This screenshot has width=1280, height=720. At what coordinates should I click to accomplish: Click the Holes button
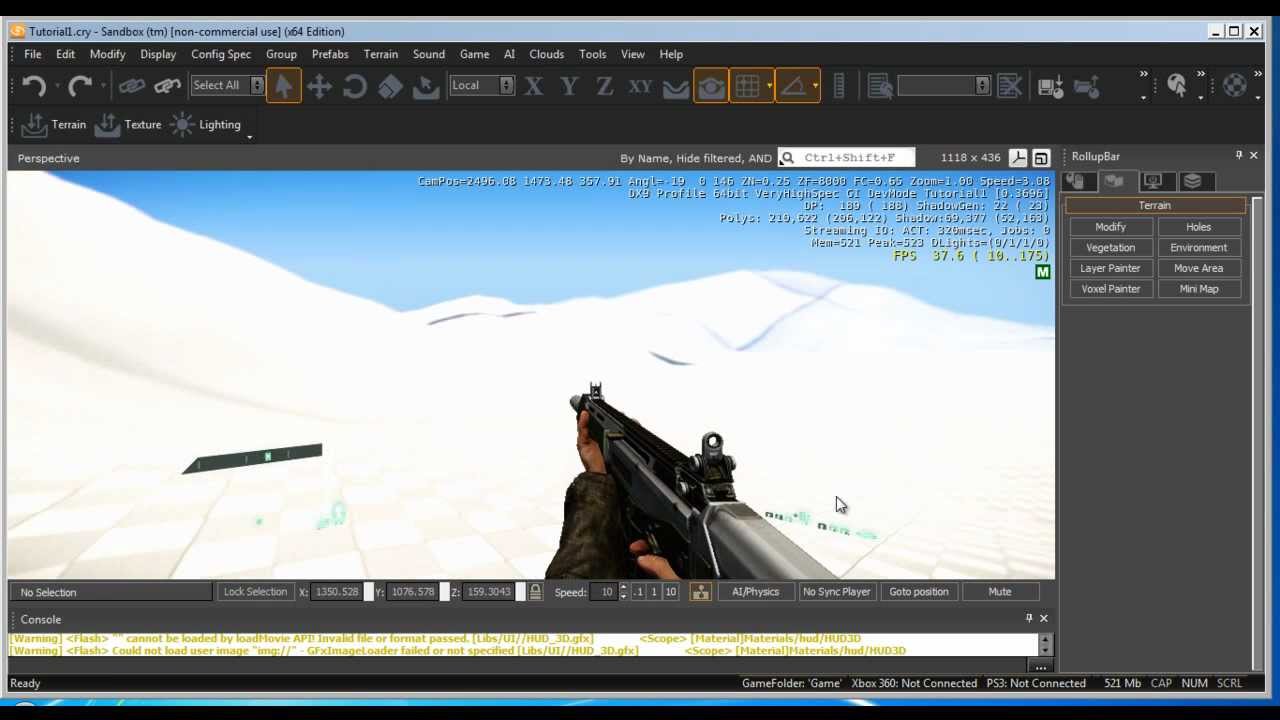tap(1198, 227)
